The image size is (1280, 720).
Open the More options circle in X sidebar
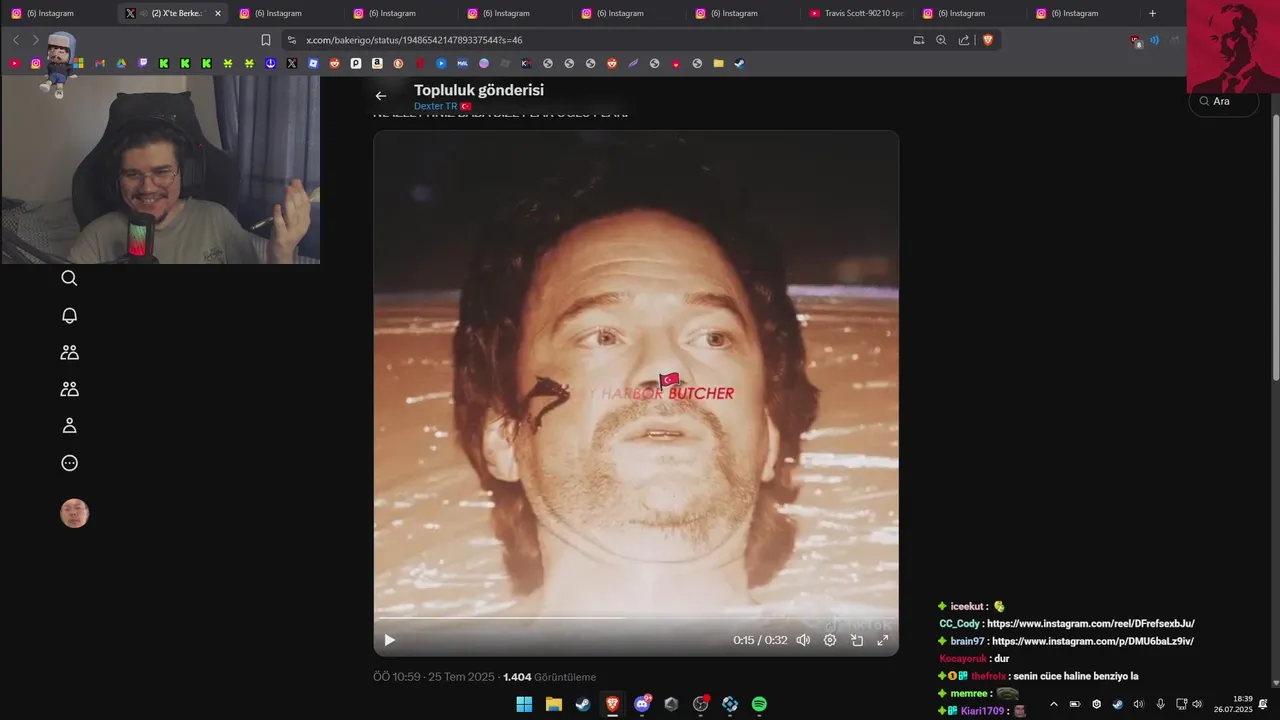coord(69,463)
